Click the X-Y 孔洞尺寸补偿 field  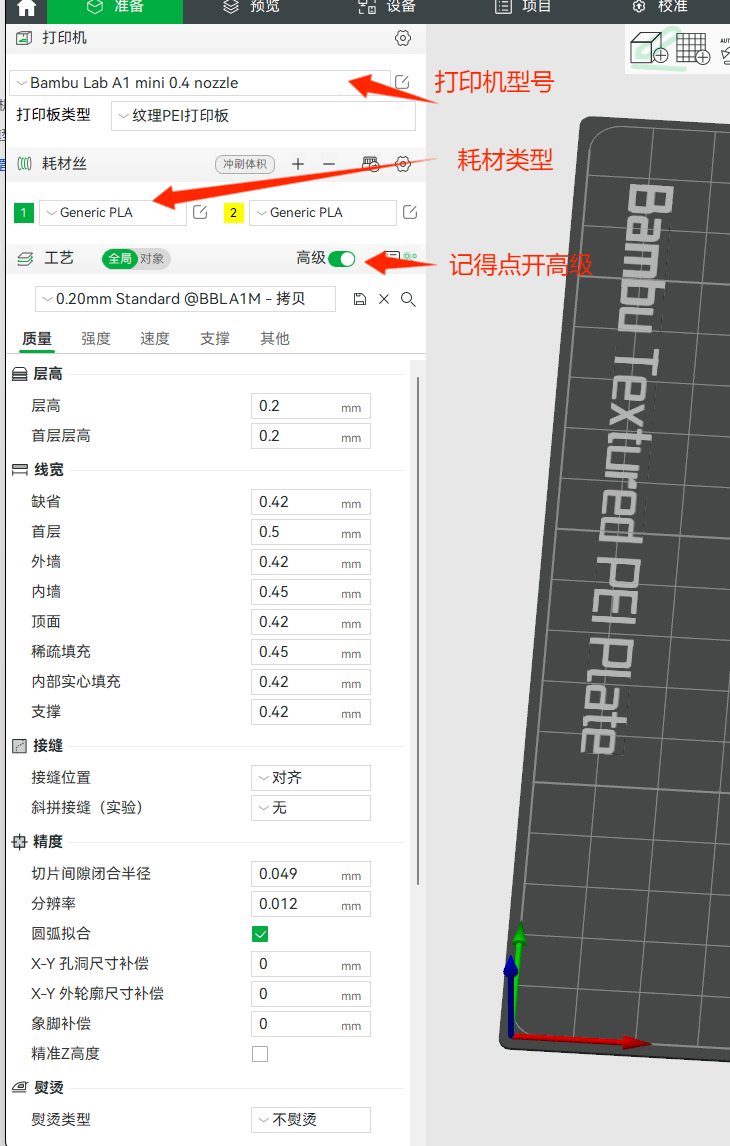[x=311, y=964]
